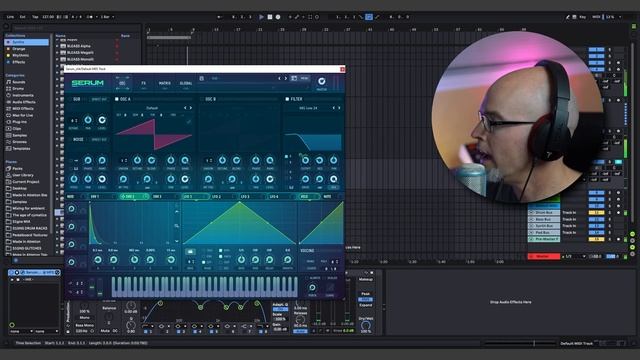The height and width of the screenshot is (360, 640).
Task: Toggle LFO BPM sync checkbox
Action: (220, 251)
